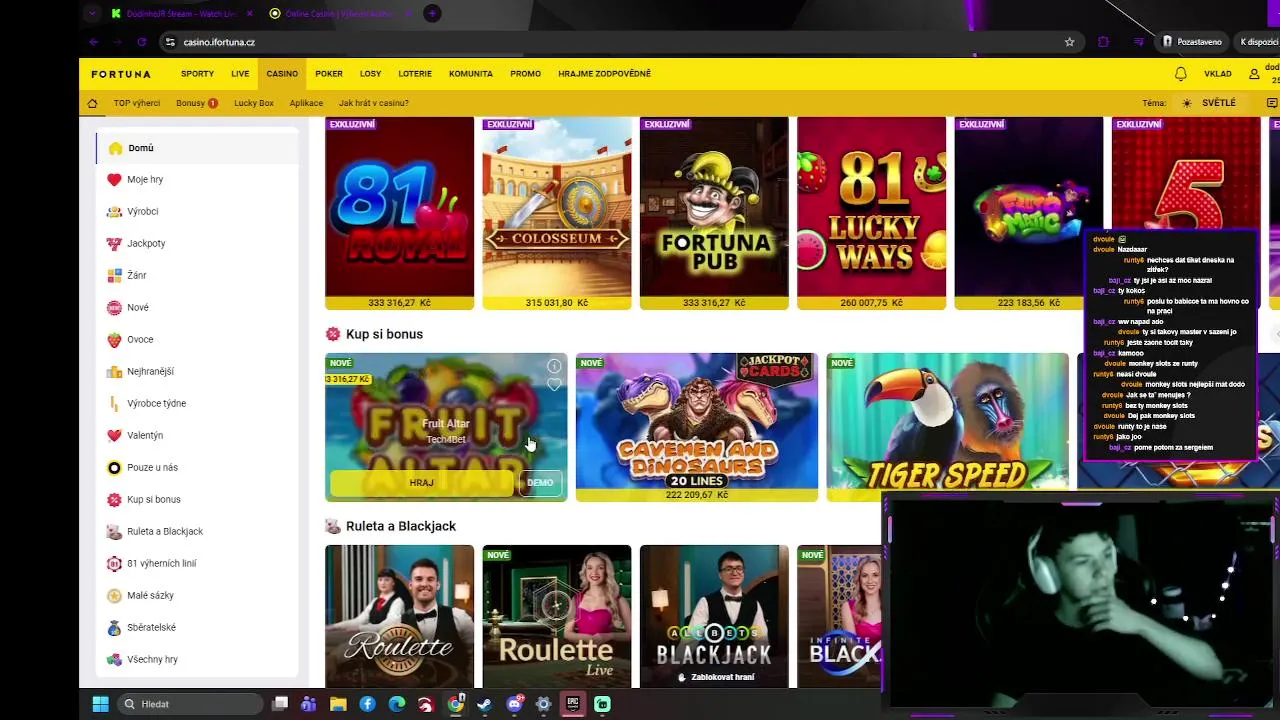Image resolution: width=1280 pixels, height=720 pixels.
Task: Open the Domů sidebar item
Action: pyautogui.click(x=197, y=148)
